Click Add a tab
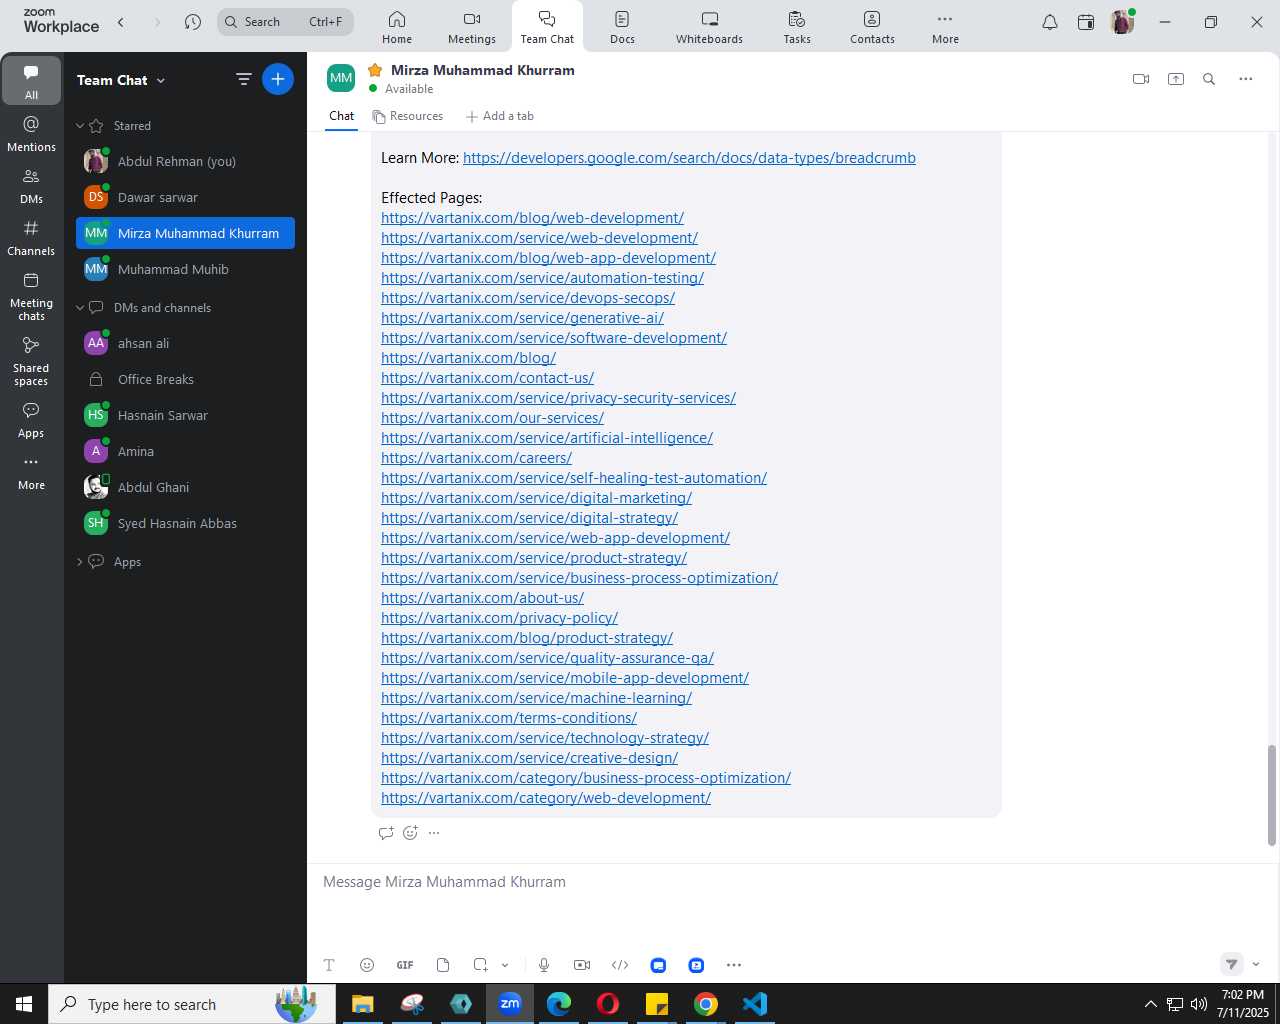This screenshot has width=1280, height=1024. coord(500,116)
